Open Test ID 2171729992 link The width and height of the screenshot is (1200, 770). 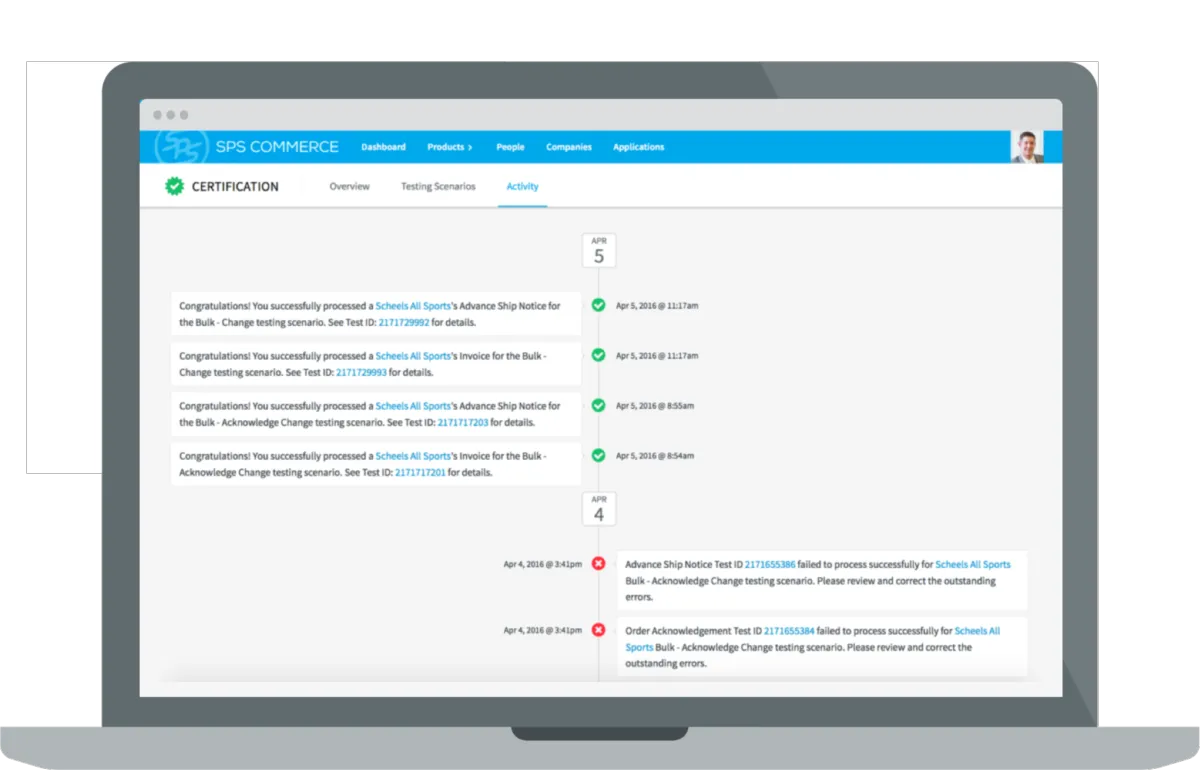pyautogui.click(x=404, y=322)
